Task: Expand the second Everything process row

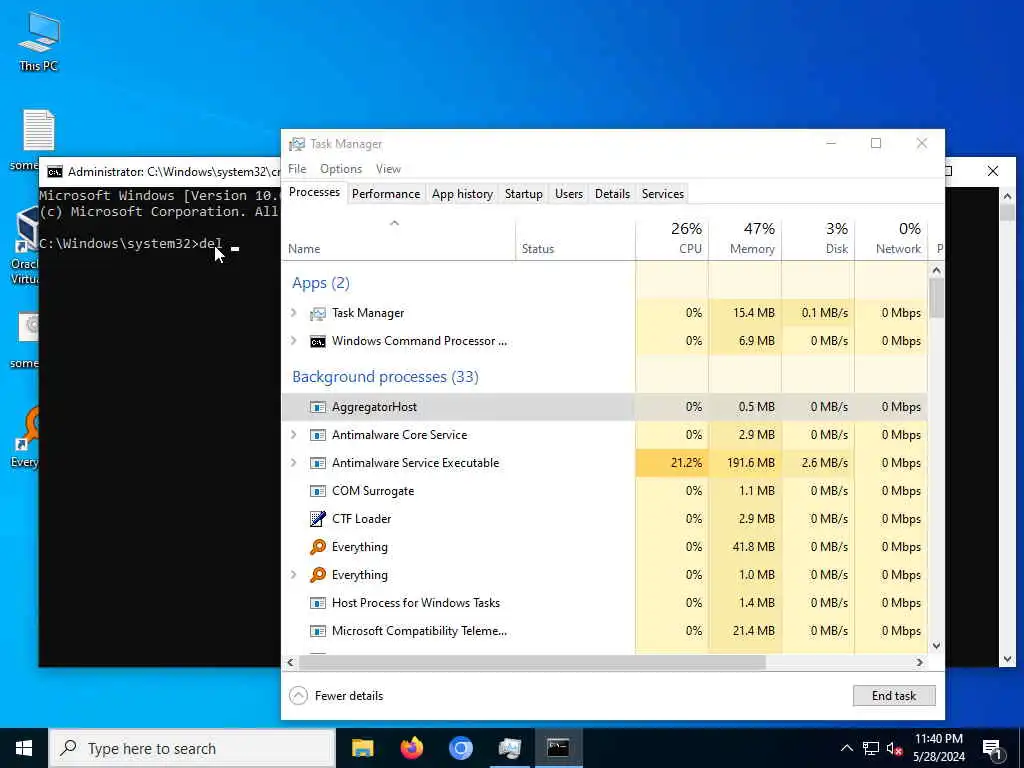Action: pyautogui.click(x=294, y=575)
